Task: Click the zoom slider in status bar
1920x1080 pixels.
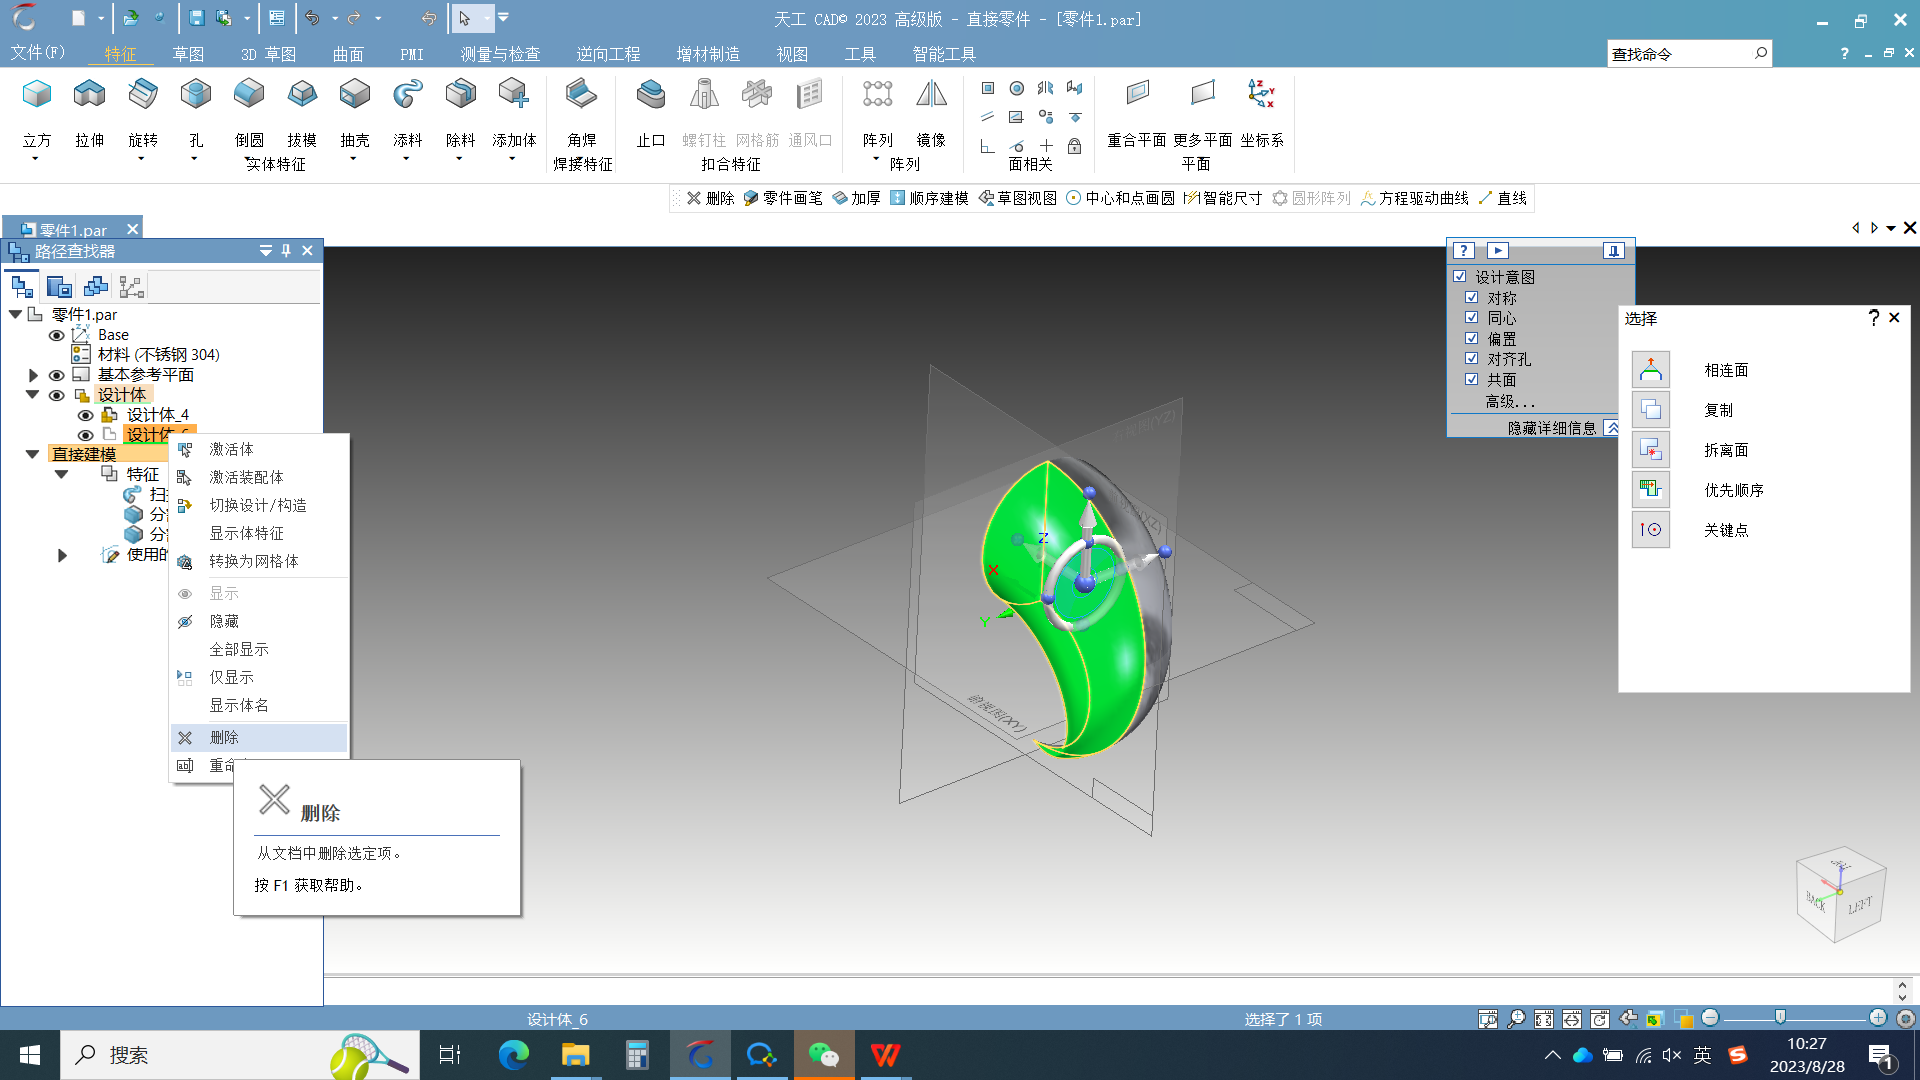Action: coord(1780,1017)
